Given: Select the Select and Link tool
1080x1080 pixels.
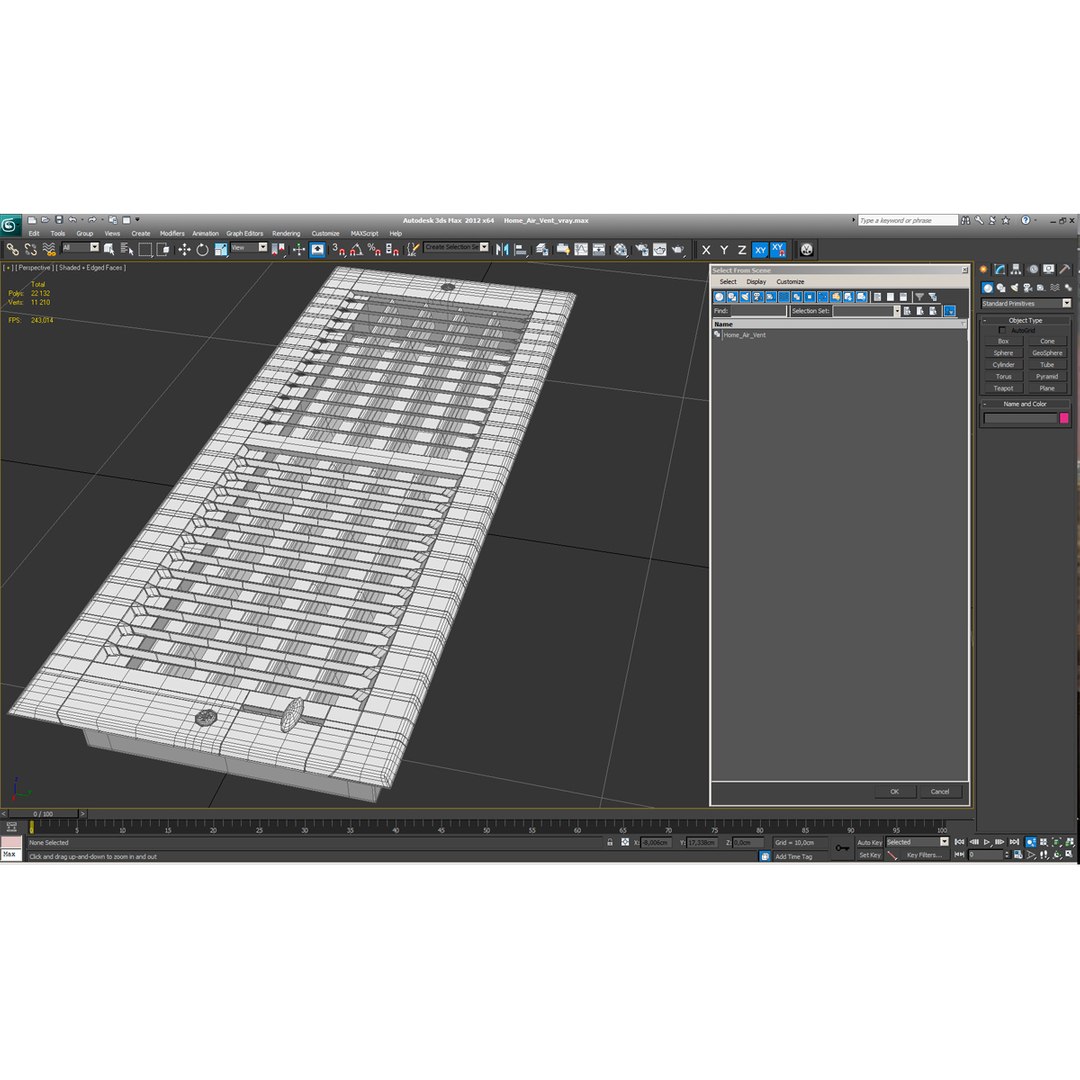Looking at the screenshot, I should click(12, 249).
